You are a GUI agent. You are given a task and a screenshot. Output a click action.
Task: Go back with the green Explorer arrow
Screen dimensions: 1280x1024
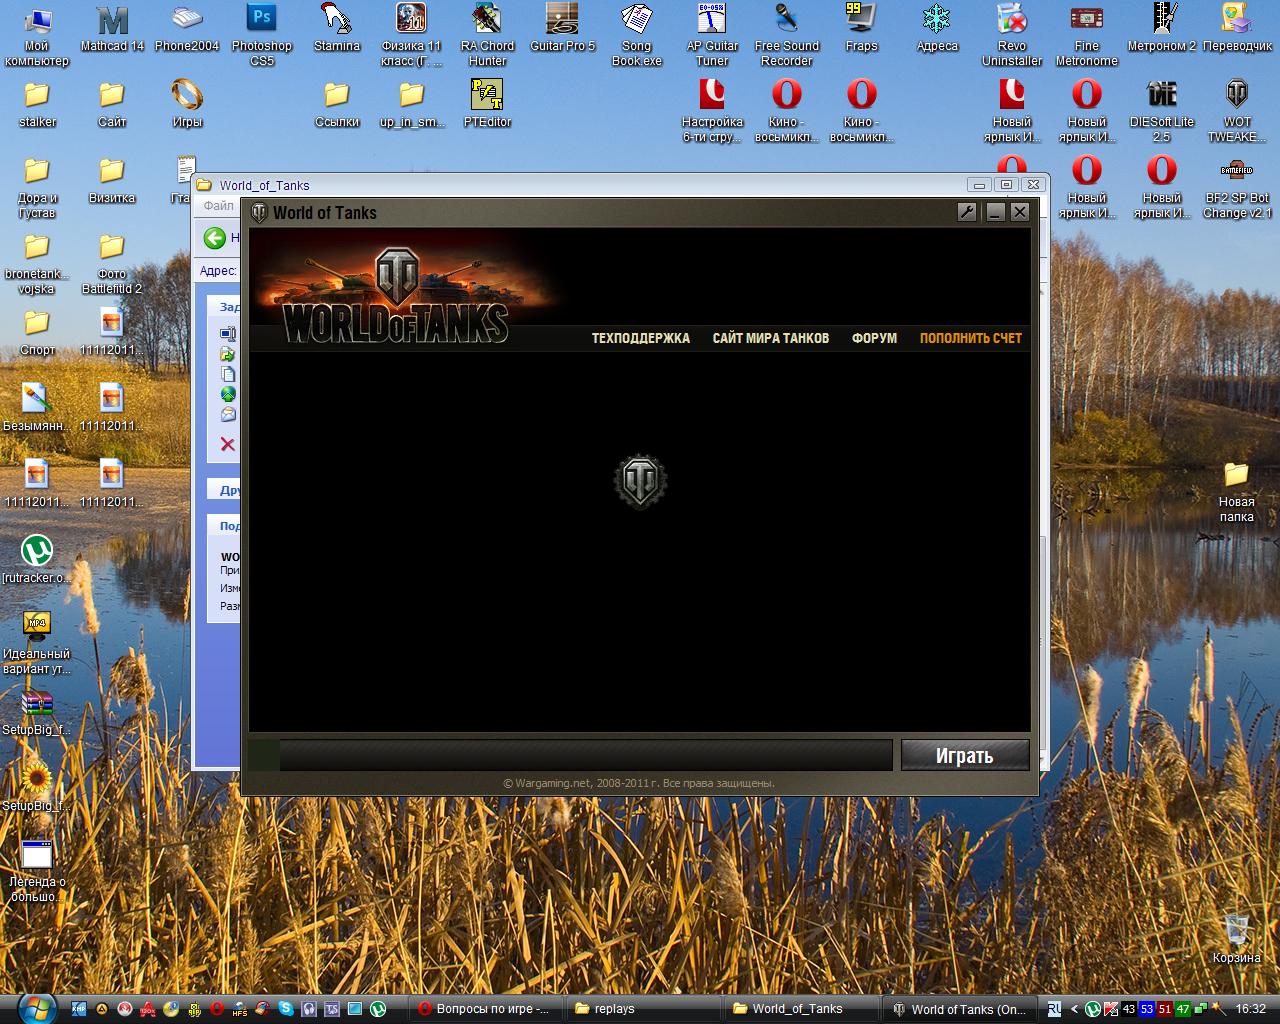click(214, 238)
